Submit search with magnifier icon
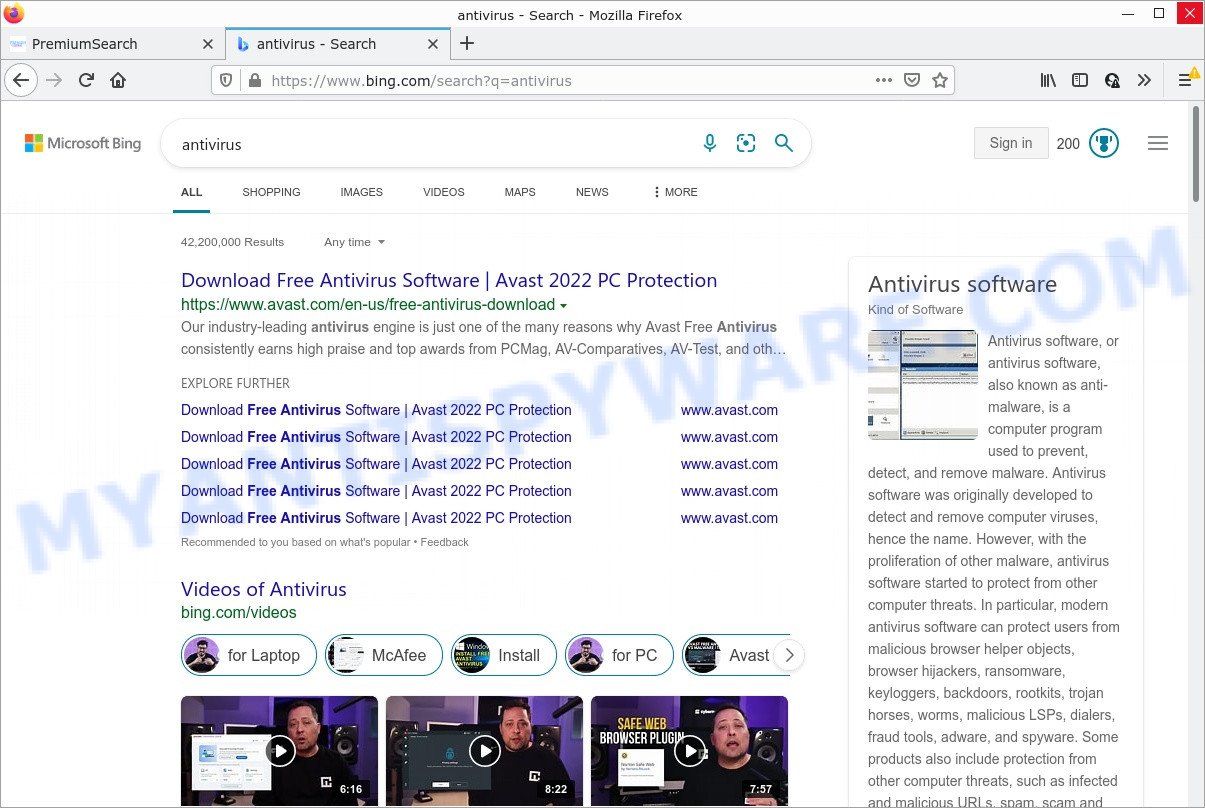The height and width of the screenshot is (808, 1205). [x=784, y=144]
